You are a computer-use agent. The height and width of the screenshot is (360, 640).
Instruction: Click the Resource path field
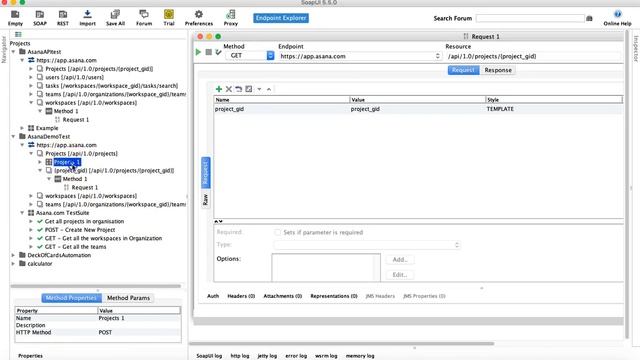pos(533,56)
